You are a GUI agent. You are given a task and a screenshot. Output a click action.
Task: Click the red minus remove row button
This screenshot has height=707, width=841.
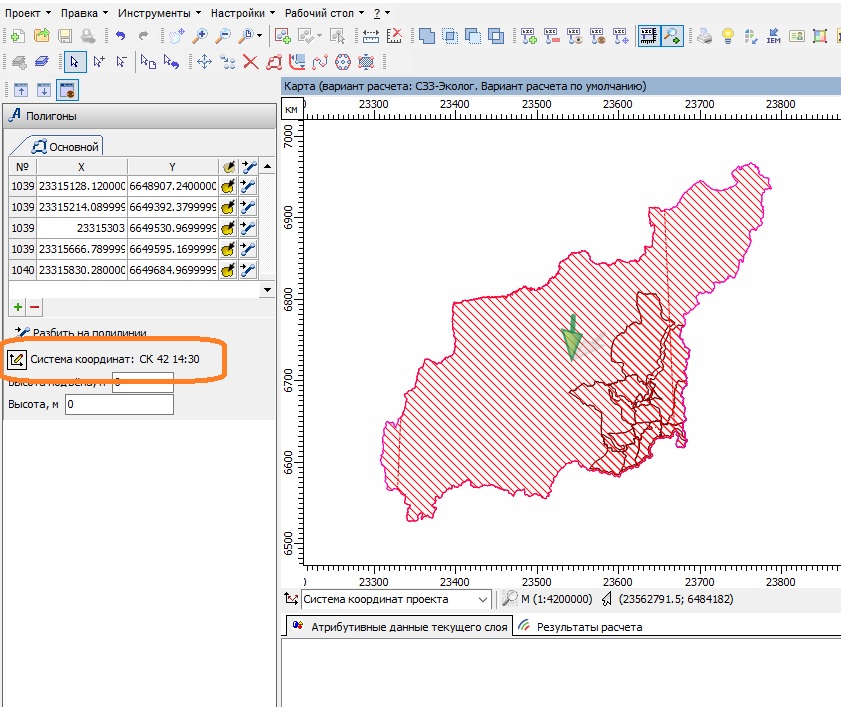[x=34, y=307]
